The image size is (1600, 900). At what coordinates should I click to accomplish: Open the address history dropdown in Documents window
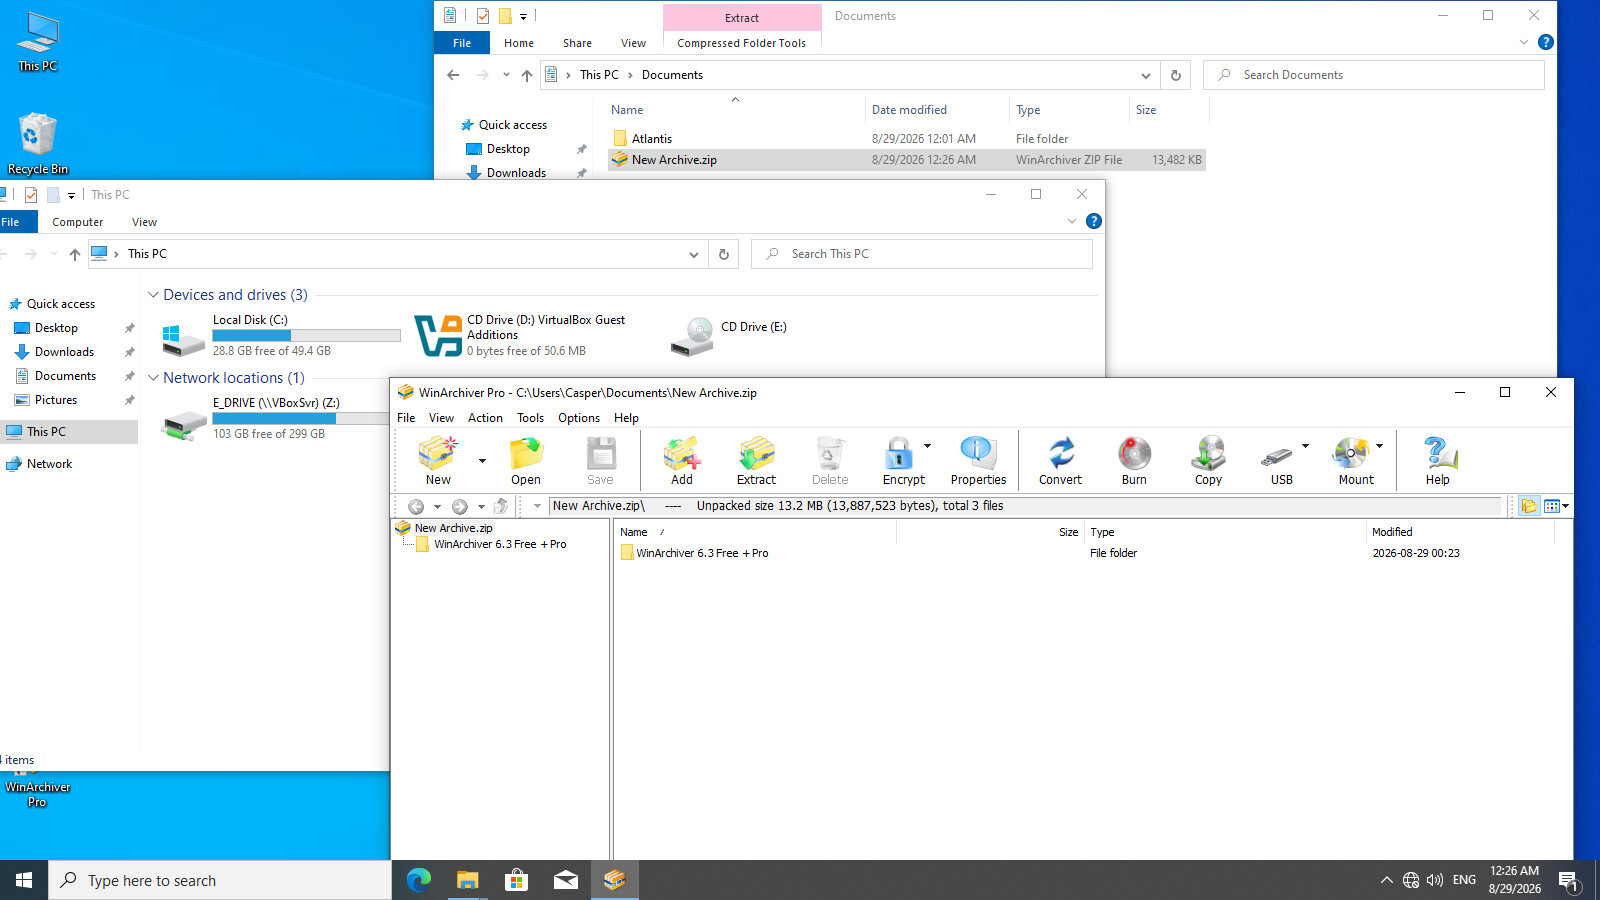click(x=1145, y=75)
